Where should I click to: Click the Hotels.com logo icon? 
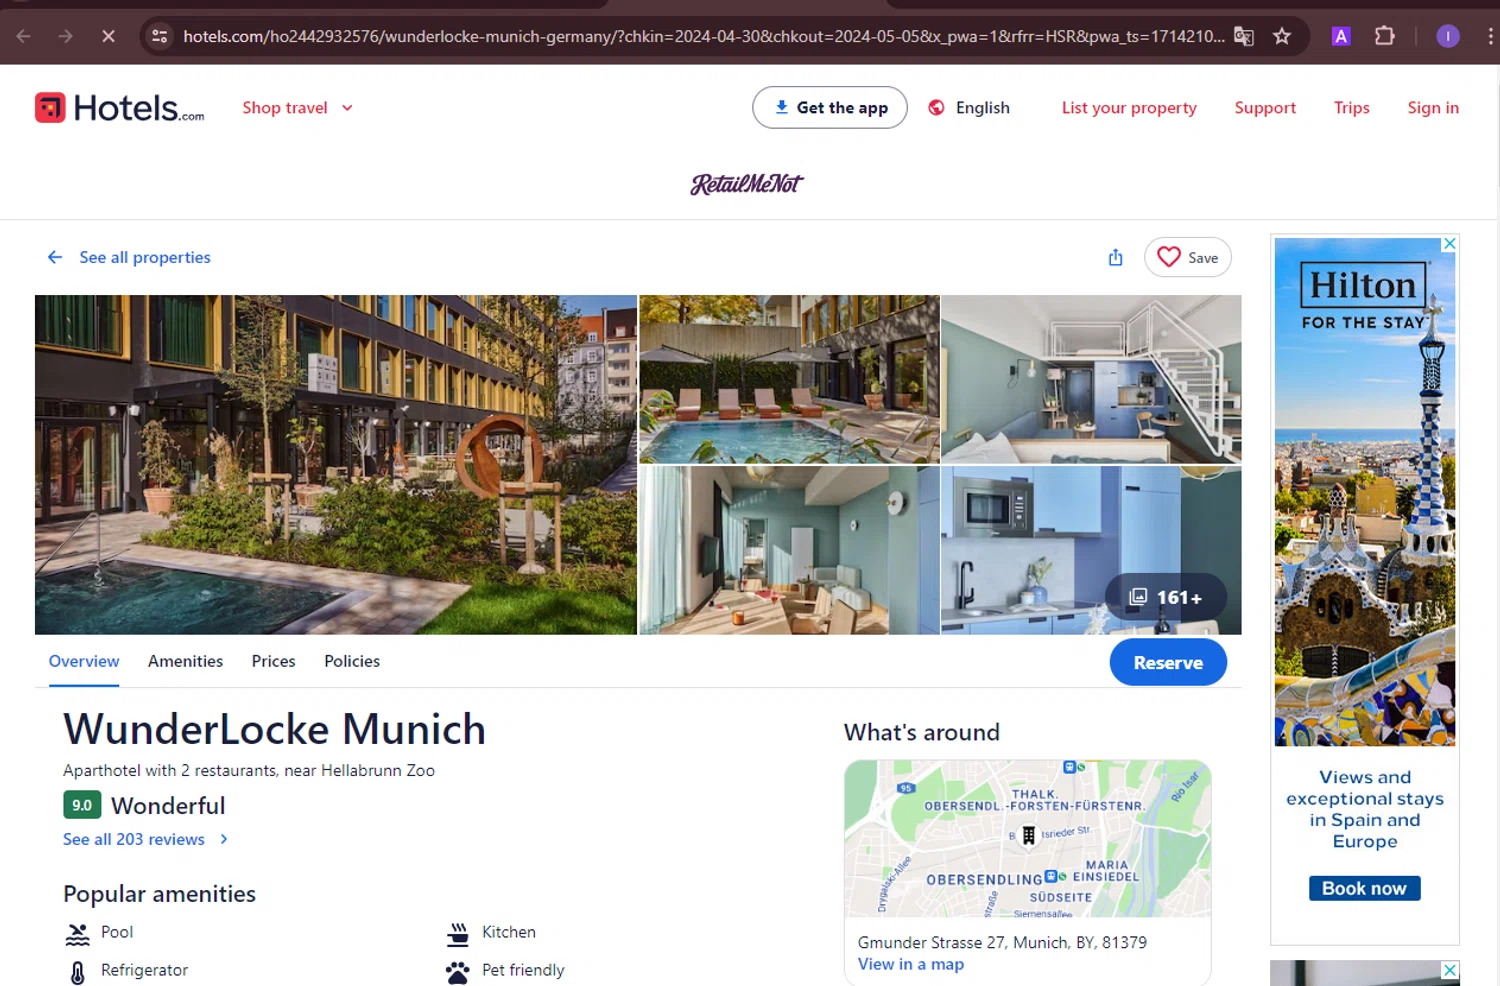pos(50,107)
